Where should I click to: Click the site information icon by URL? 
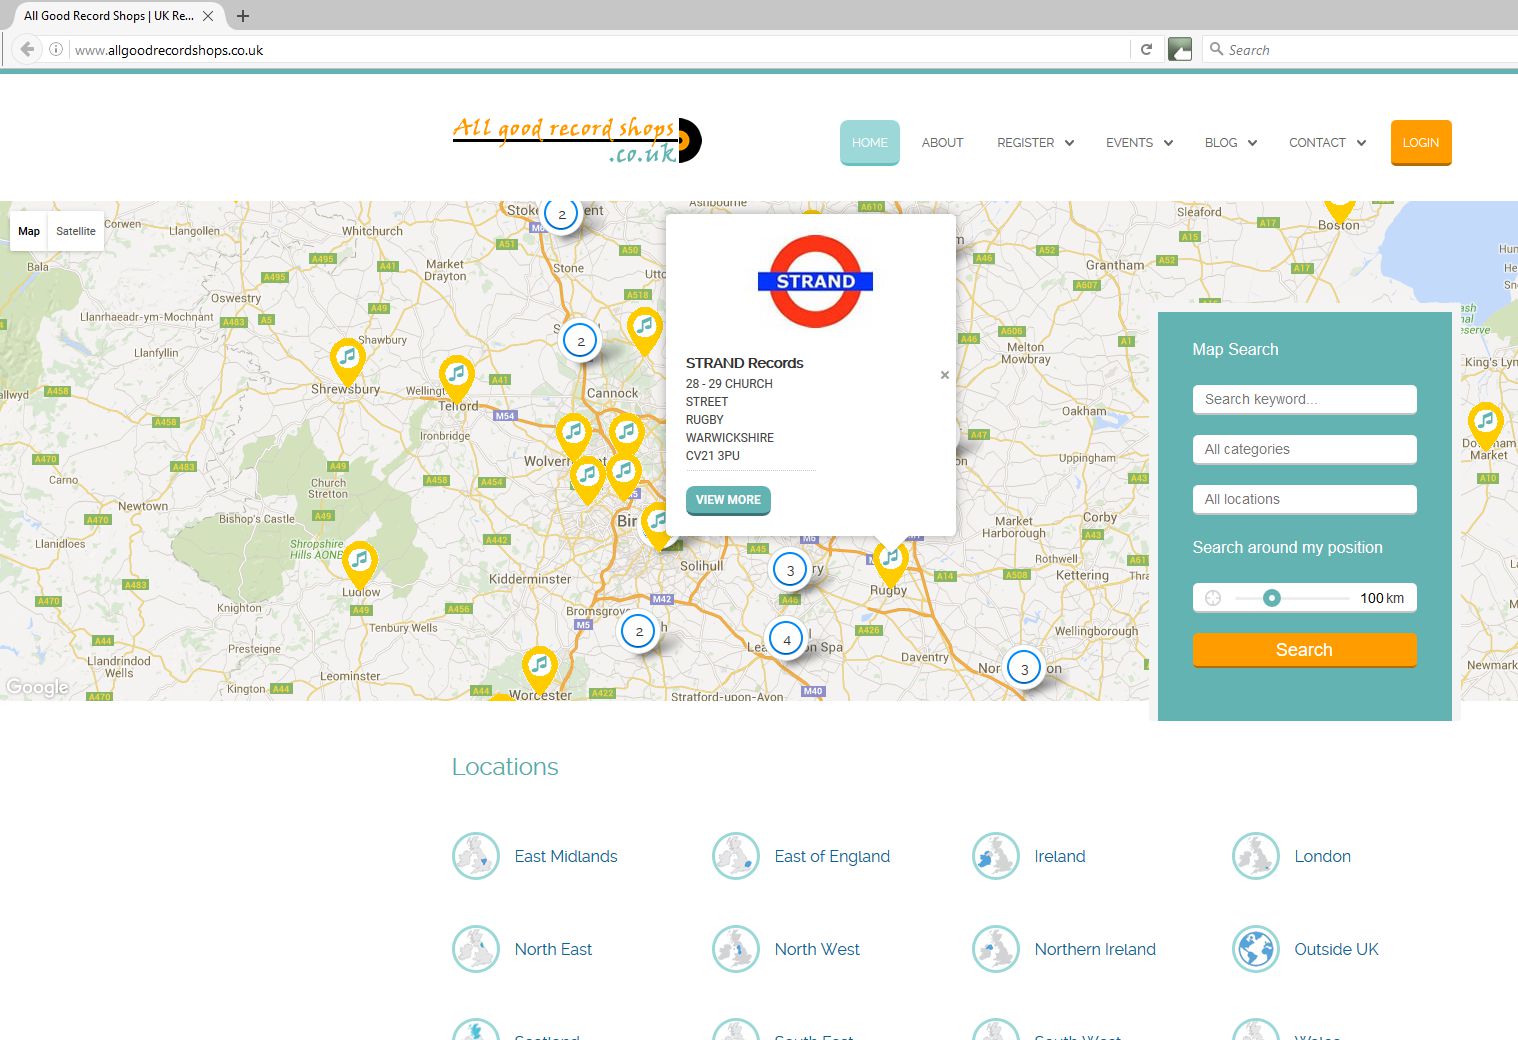[x=56, y=49]
